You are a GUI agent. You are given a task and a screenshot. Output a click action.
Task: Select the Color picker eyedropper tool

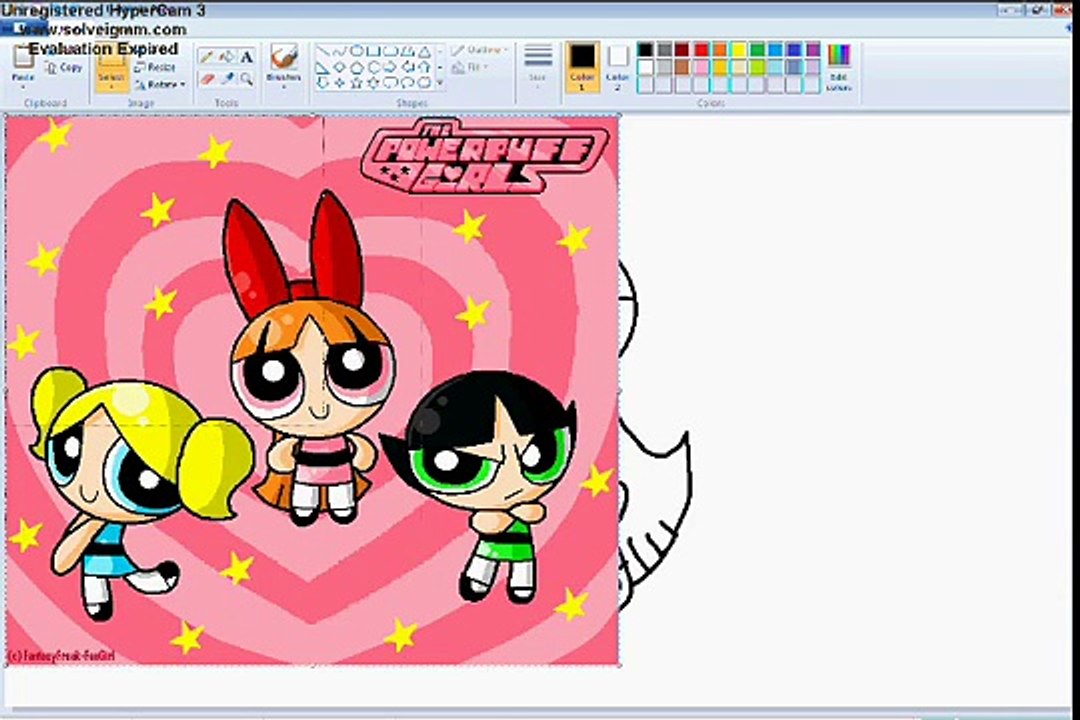[227, 79]
